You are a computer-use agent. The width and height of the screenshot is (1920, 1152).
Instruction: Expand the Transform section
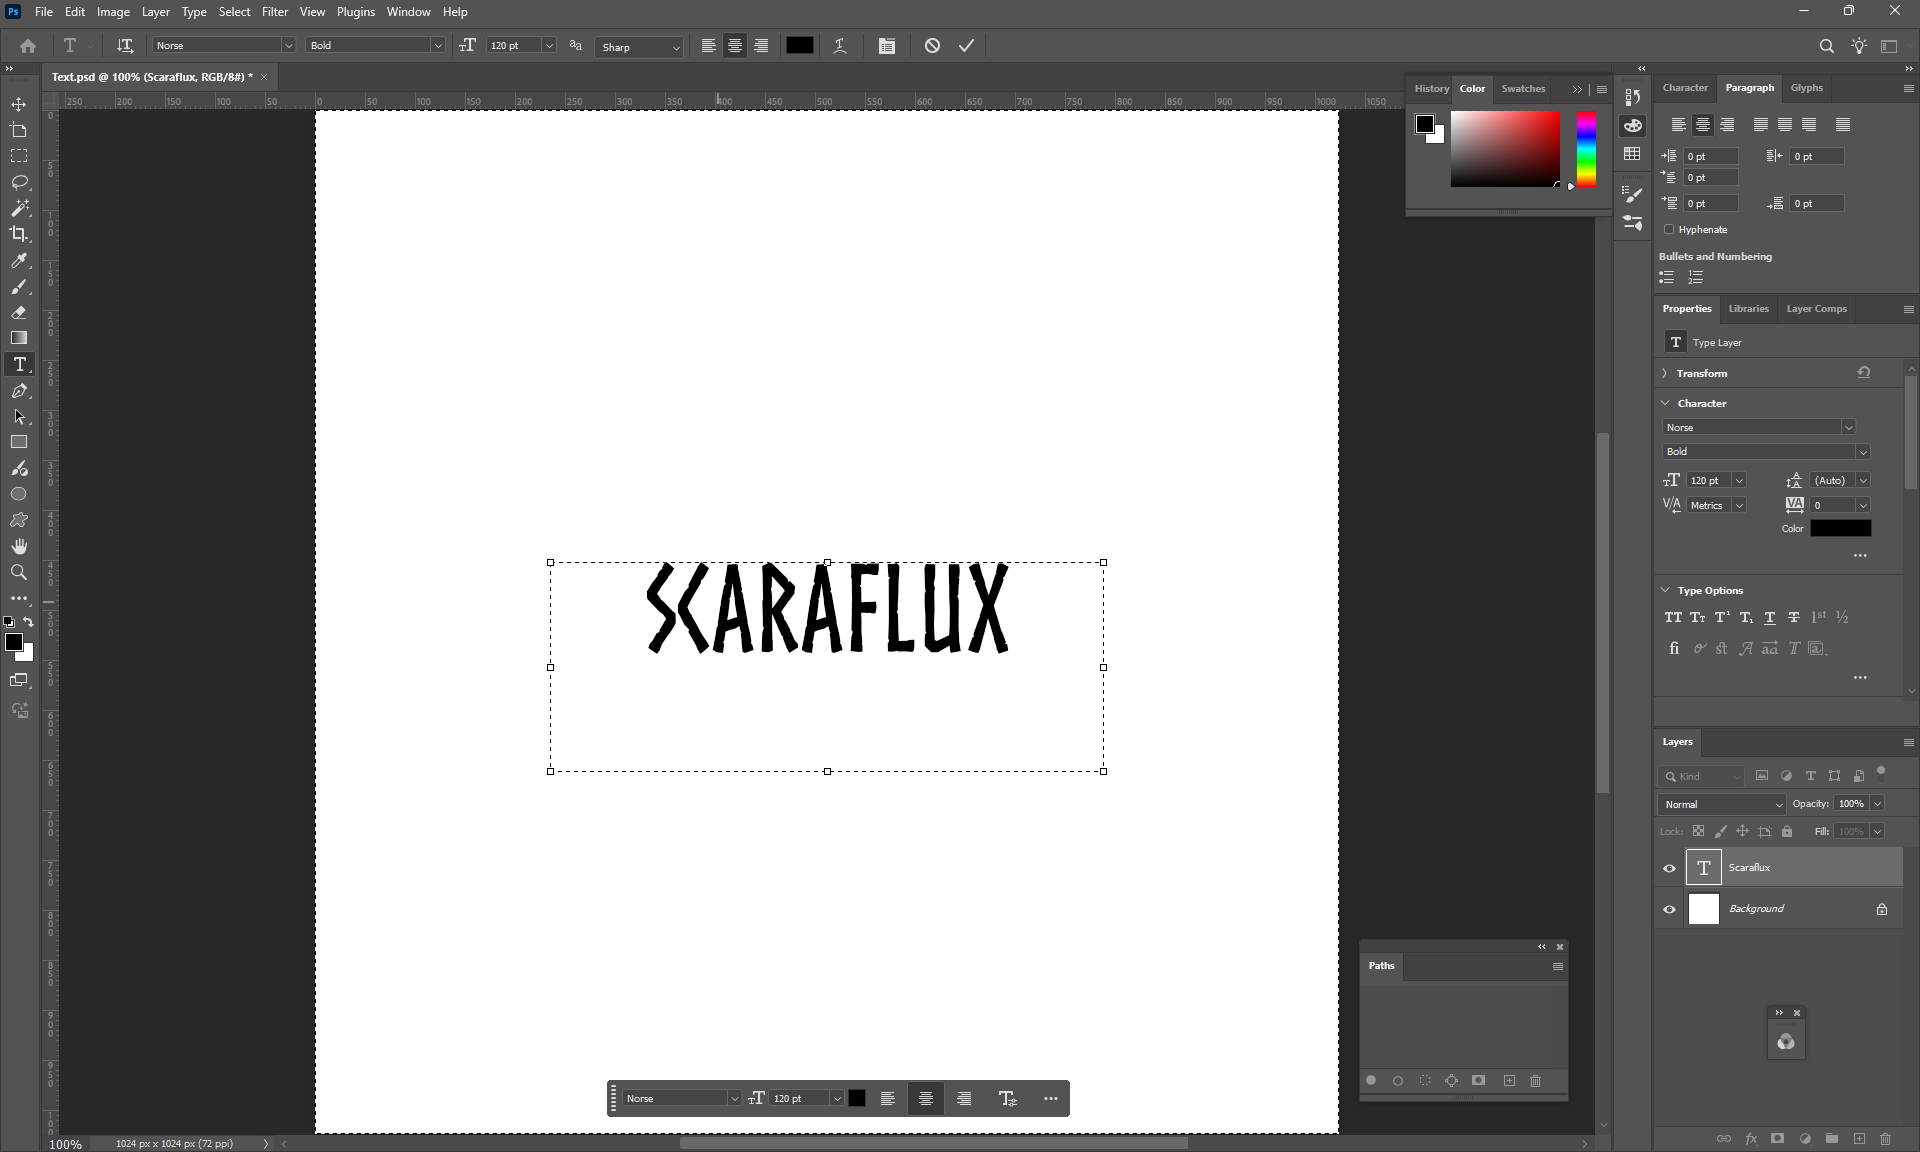click(x=1665, y=373)
